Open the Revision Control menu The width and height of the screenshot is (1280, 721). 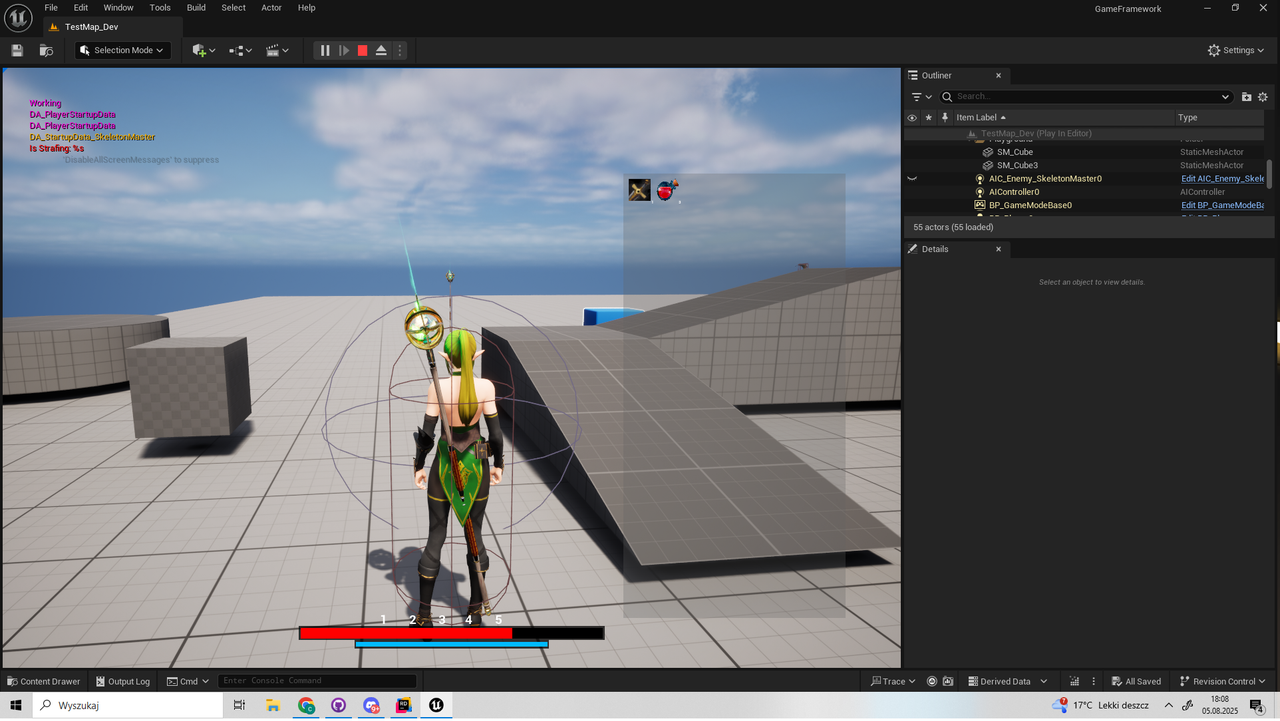(x=1223, y=681)
